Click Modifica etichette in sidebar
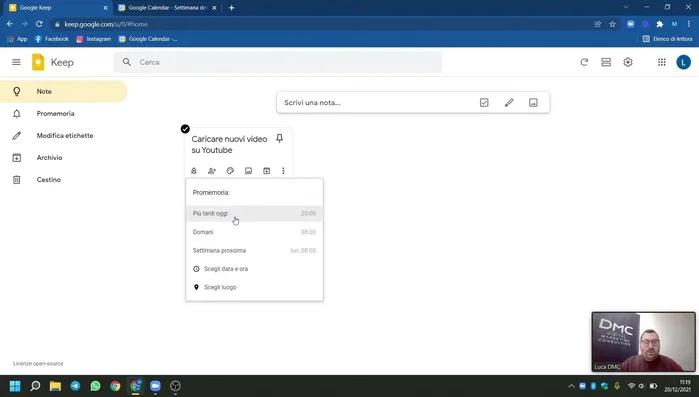 [63, 135]
